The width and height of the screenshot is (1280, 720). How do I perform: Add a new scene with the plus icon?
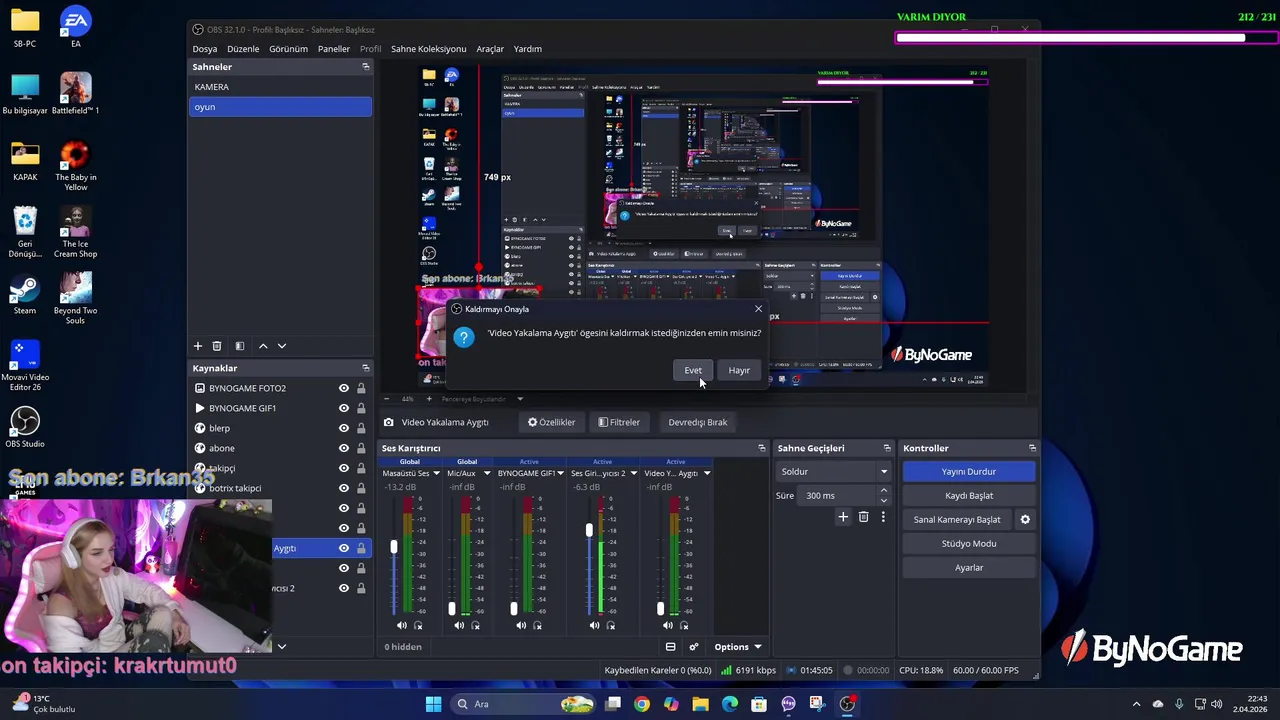pos(198,346)
